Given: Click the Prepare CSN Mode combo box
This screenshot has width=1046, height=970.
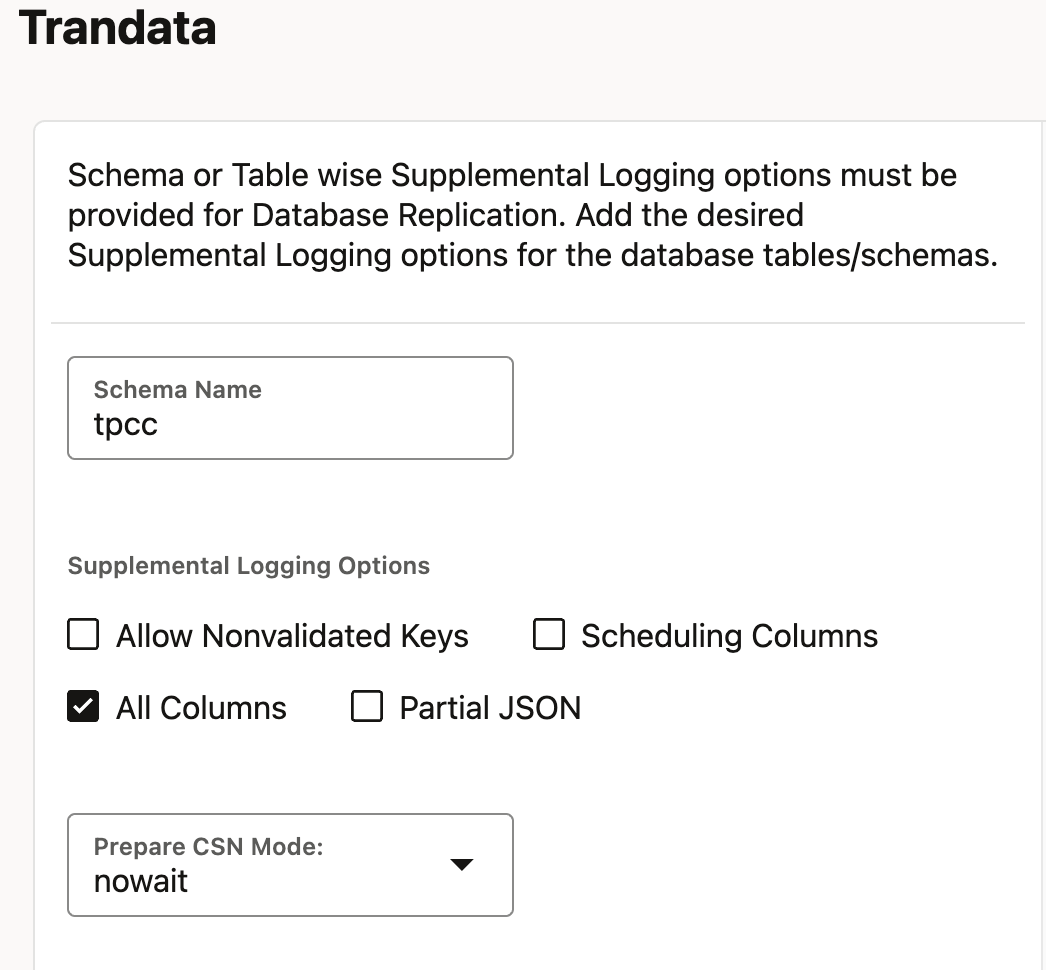Looking at the screenshot, I should coord(290,865).
